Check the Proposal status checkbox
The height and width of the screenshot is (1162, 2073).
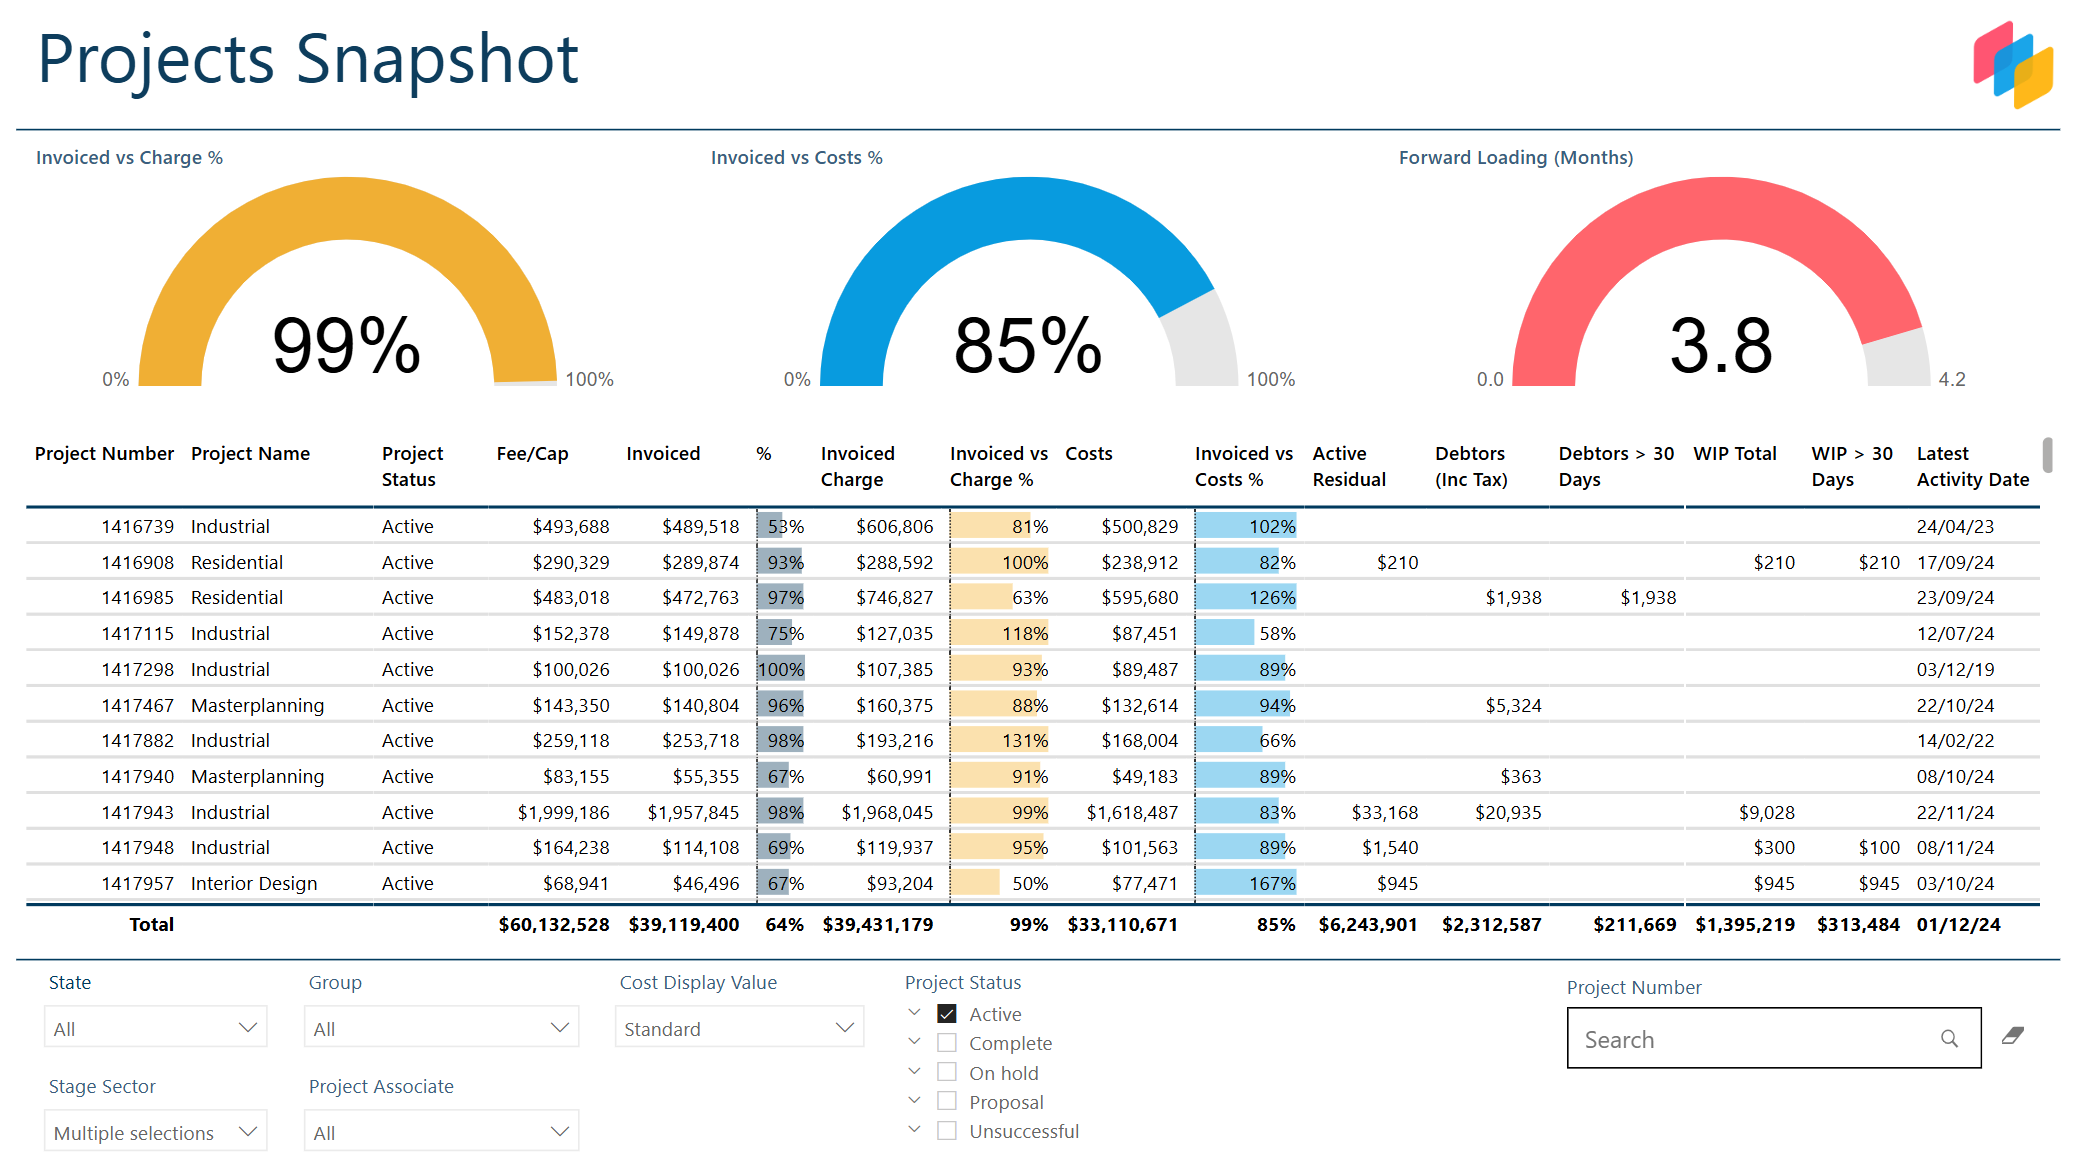click(946, 1100)
